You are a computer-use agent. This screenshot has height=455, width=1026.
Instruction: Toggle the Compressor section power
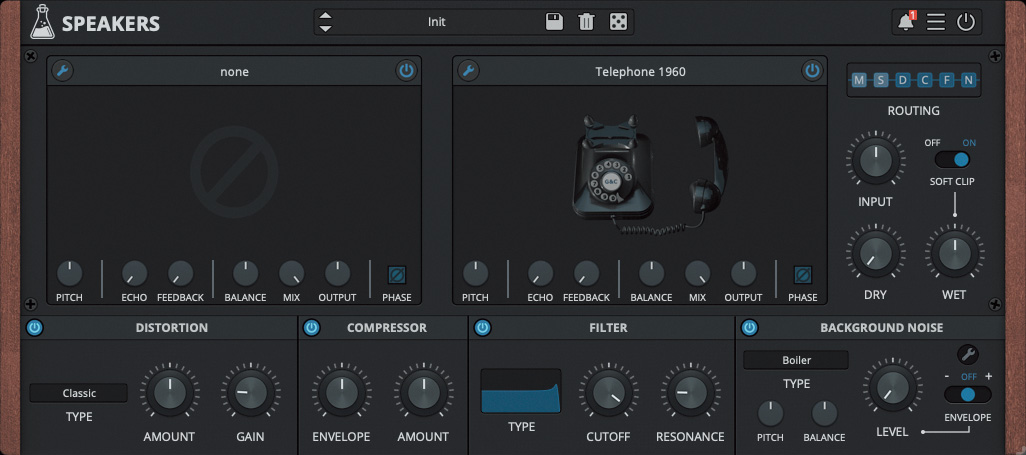point(312,327)
